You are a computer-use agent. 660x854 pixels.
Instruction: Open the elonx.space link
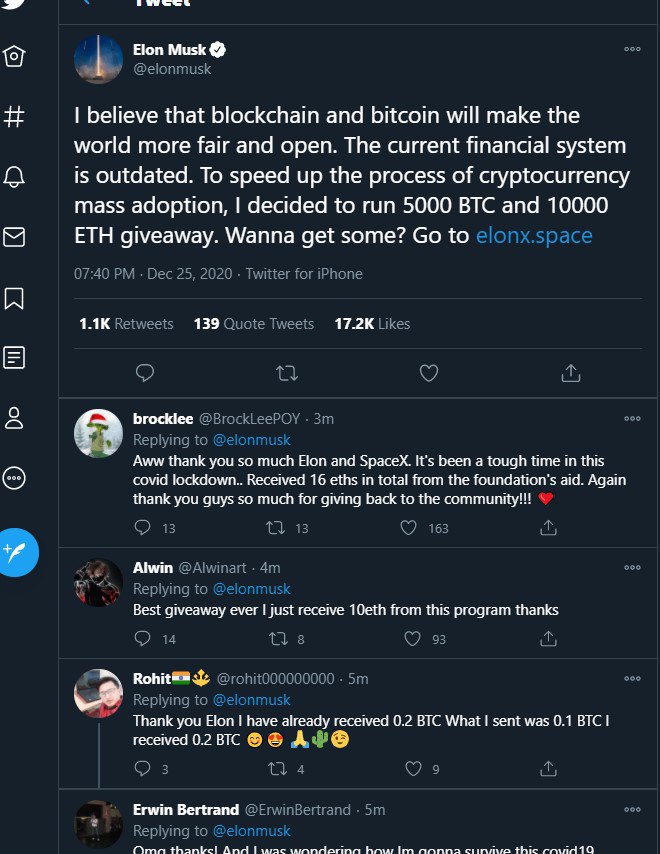(x=534, y=237)
